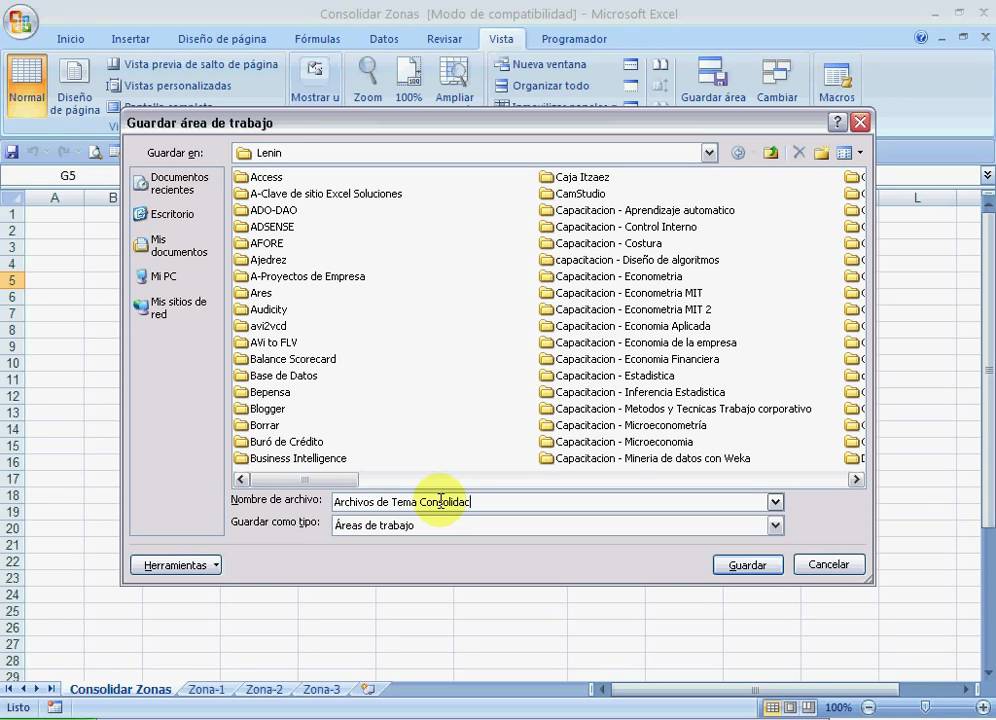Image resolution: width=996 pixels, height=720 pixels.
Task: Click the Office button logo
Action: (x=20, y=21)
